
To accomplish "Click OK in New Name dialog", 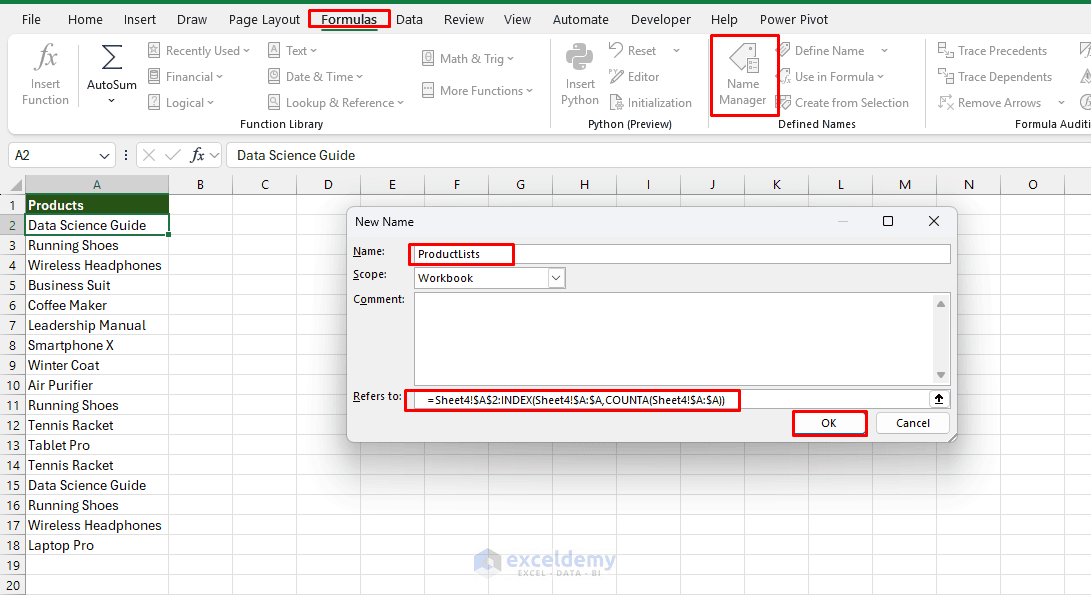I will pos(829,423).
